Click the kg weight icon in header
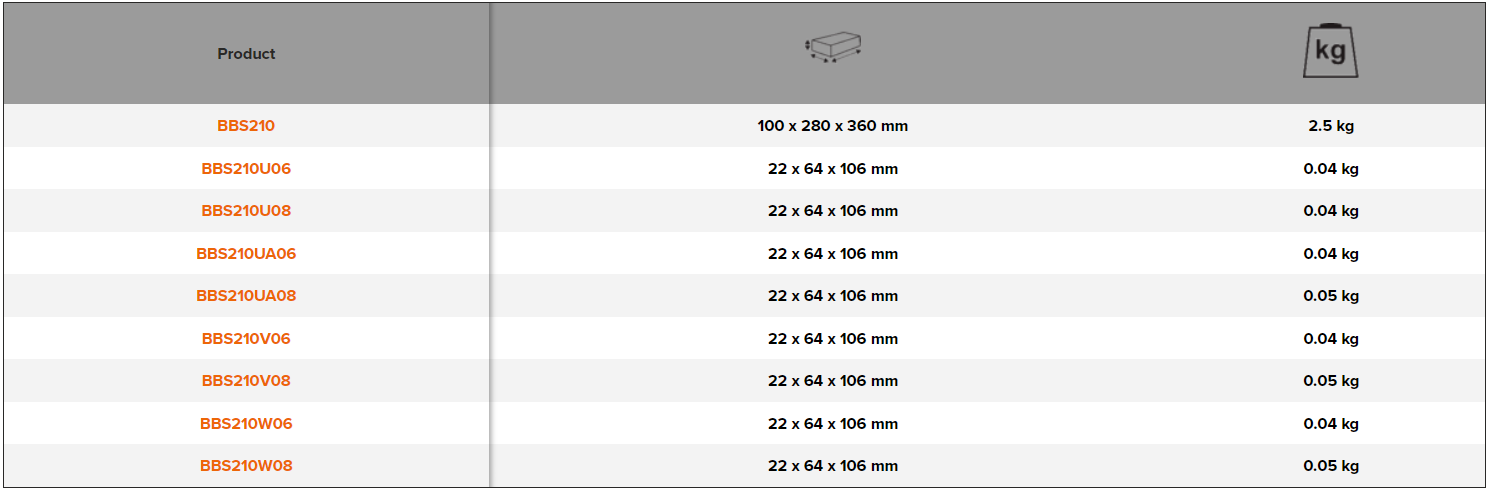Viewport: 1489px width, 490px height. [x=1330, y=51]
